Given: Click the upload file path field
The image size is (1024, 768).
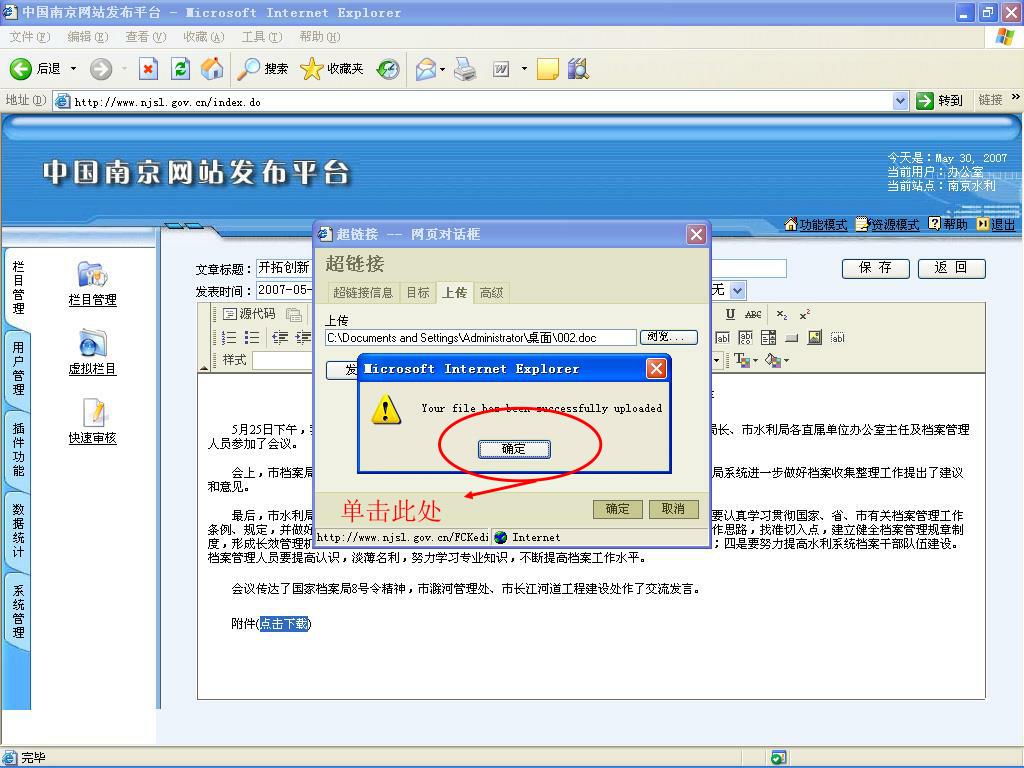Looking at the screenshot, I should click(x=481, y=338).
